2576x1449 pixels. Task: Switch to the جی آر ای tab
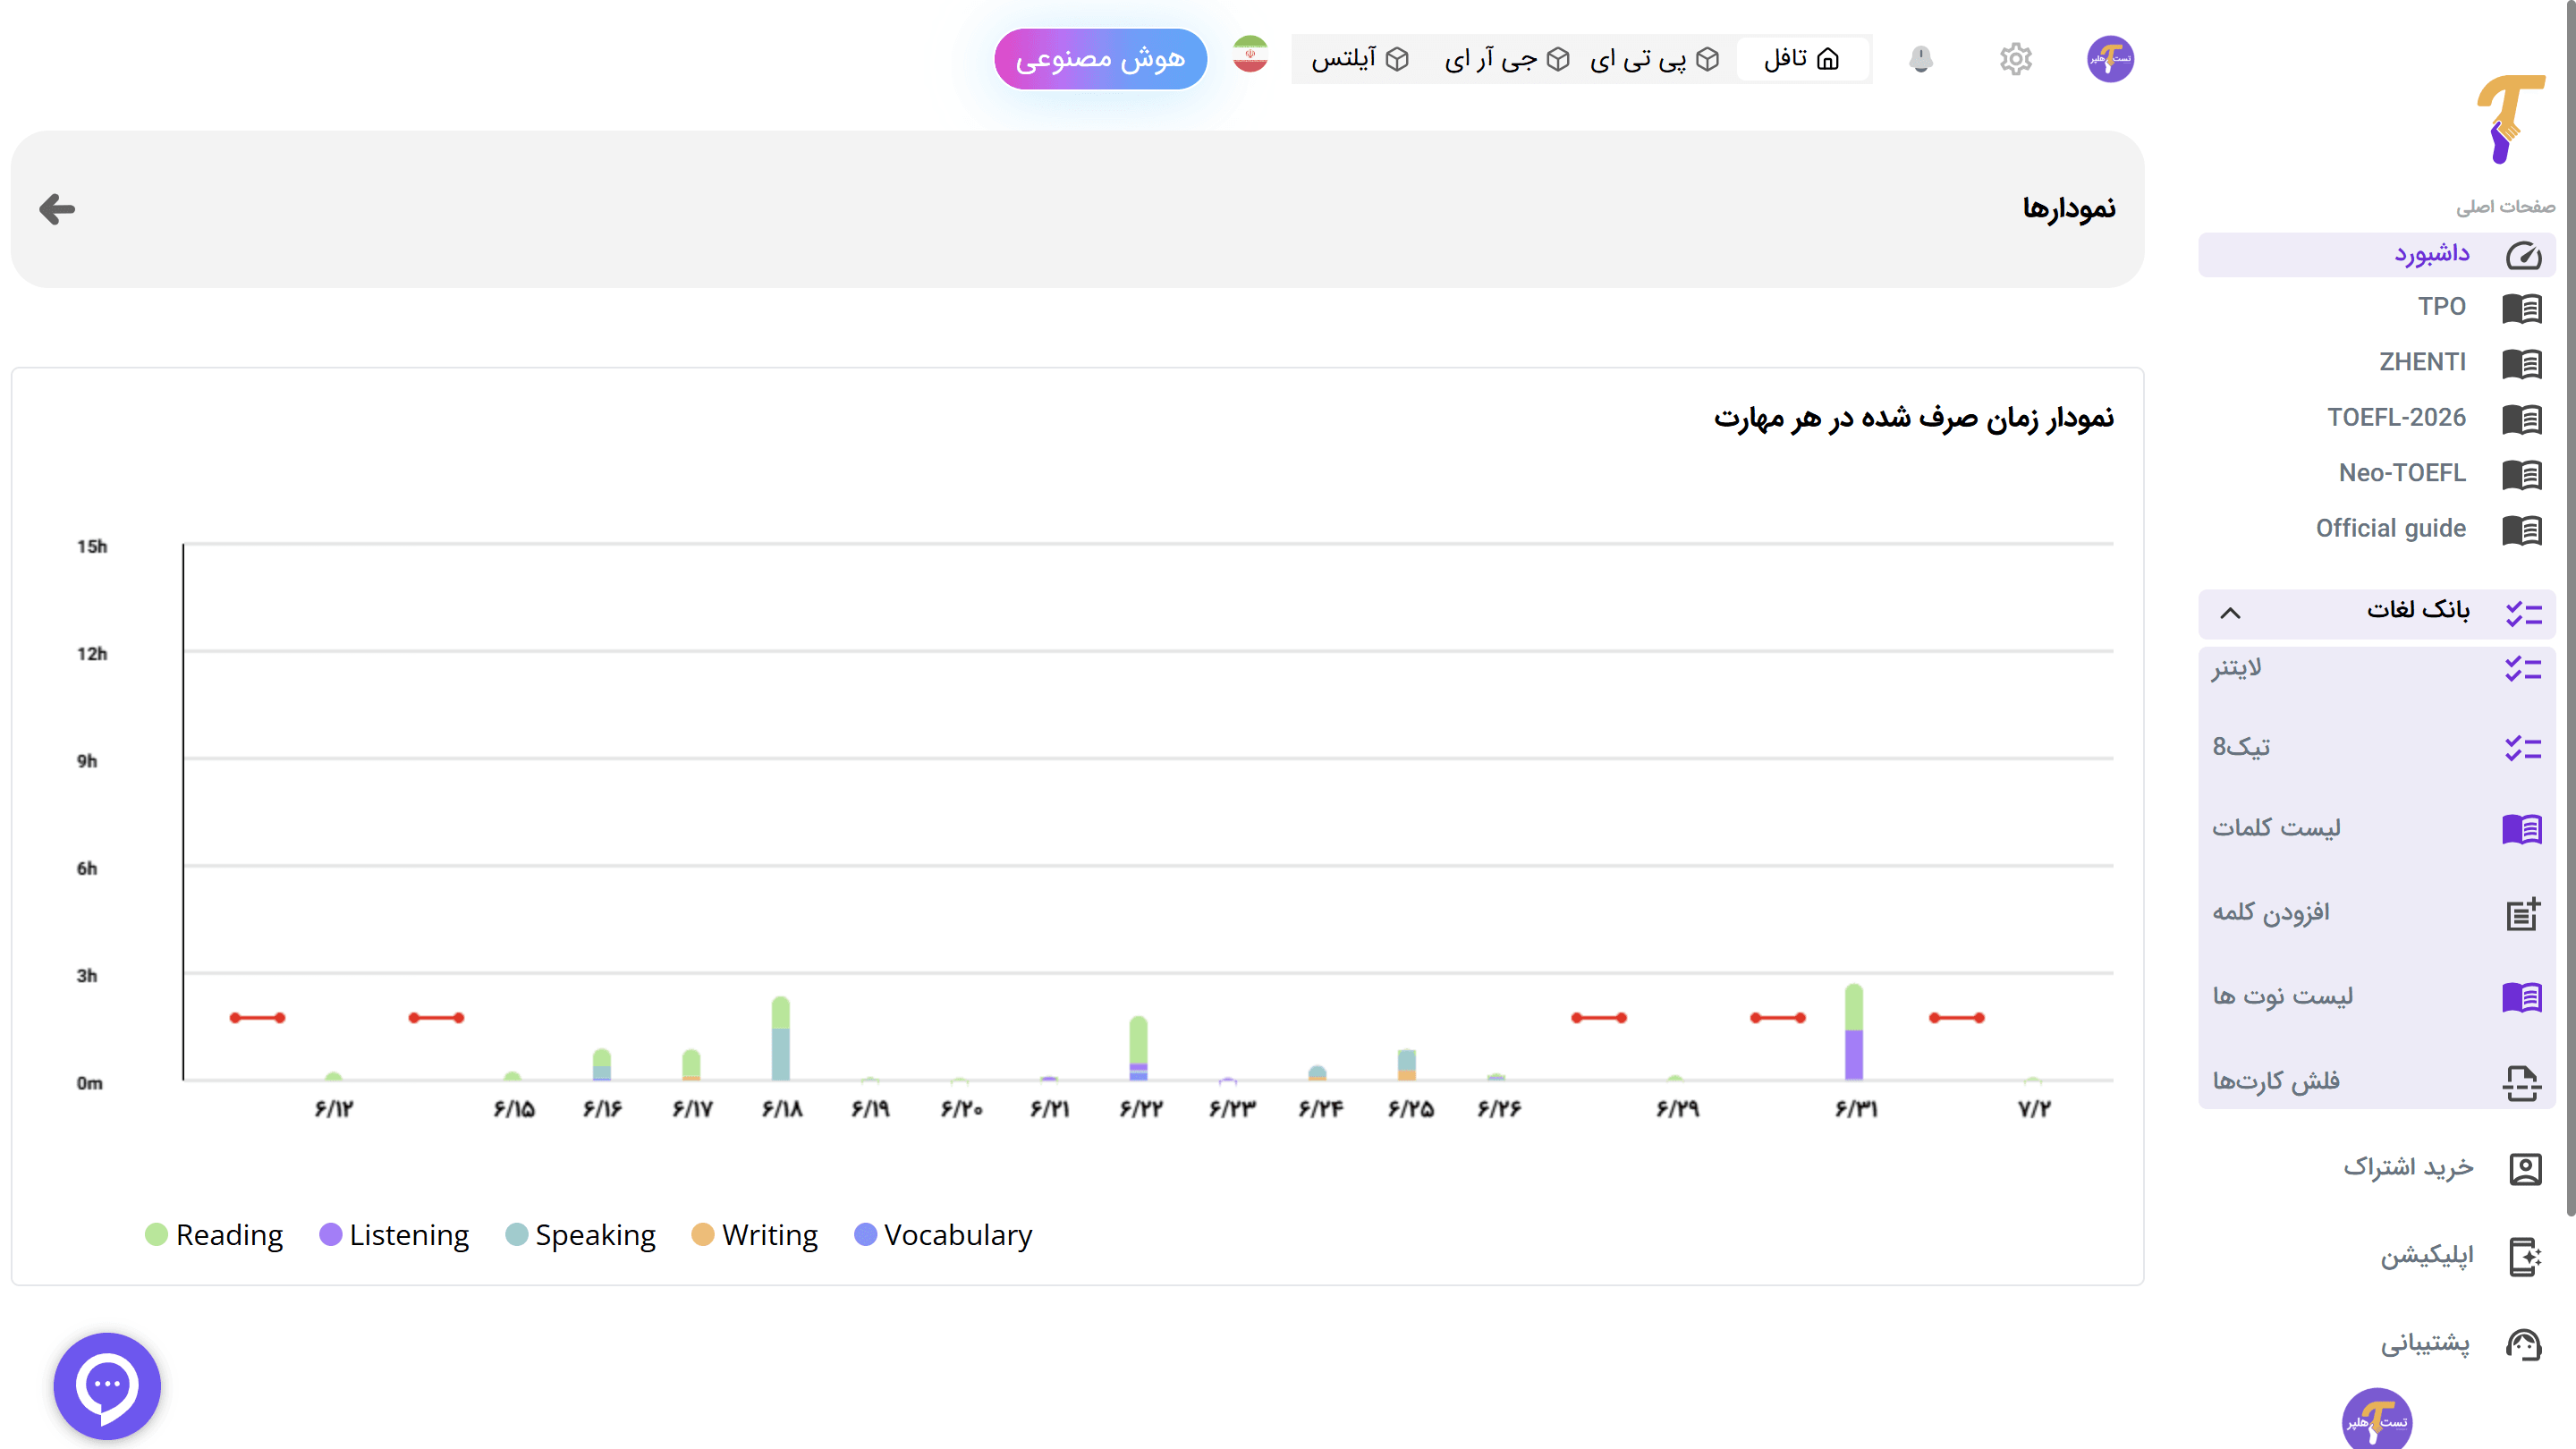(x=1506, y=59)
